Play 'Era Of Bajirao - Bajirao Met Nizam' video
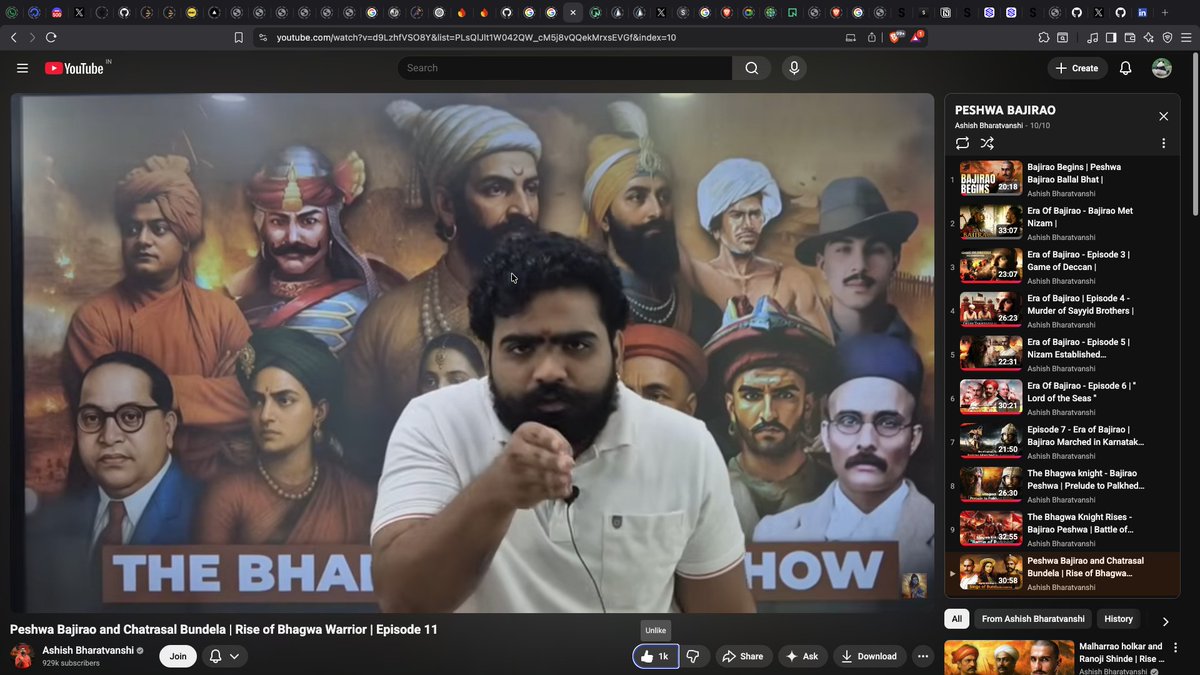Viewport: 1200px width, 675px height. (1062, 223)
